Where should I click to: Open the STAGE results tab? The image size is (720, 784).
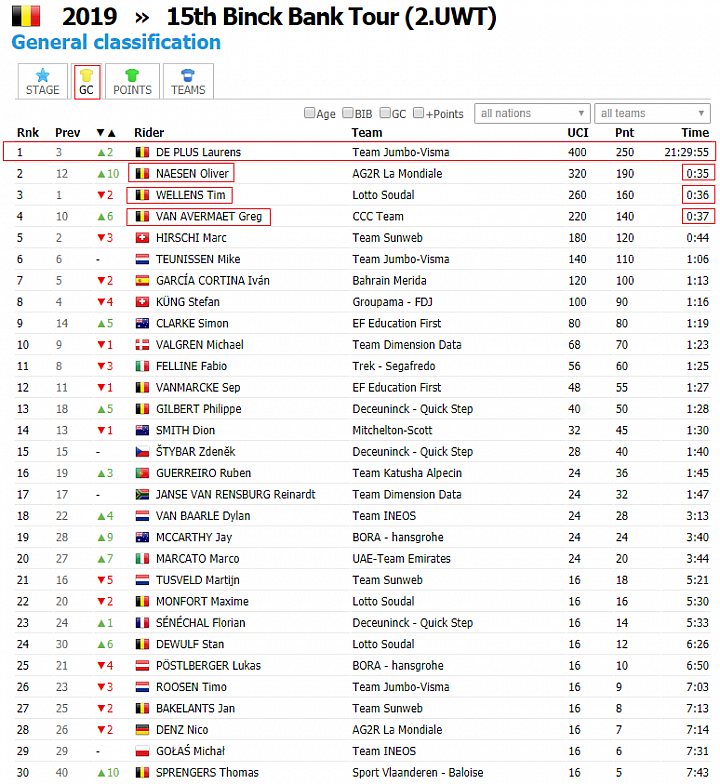point(42,82)
